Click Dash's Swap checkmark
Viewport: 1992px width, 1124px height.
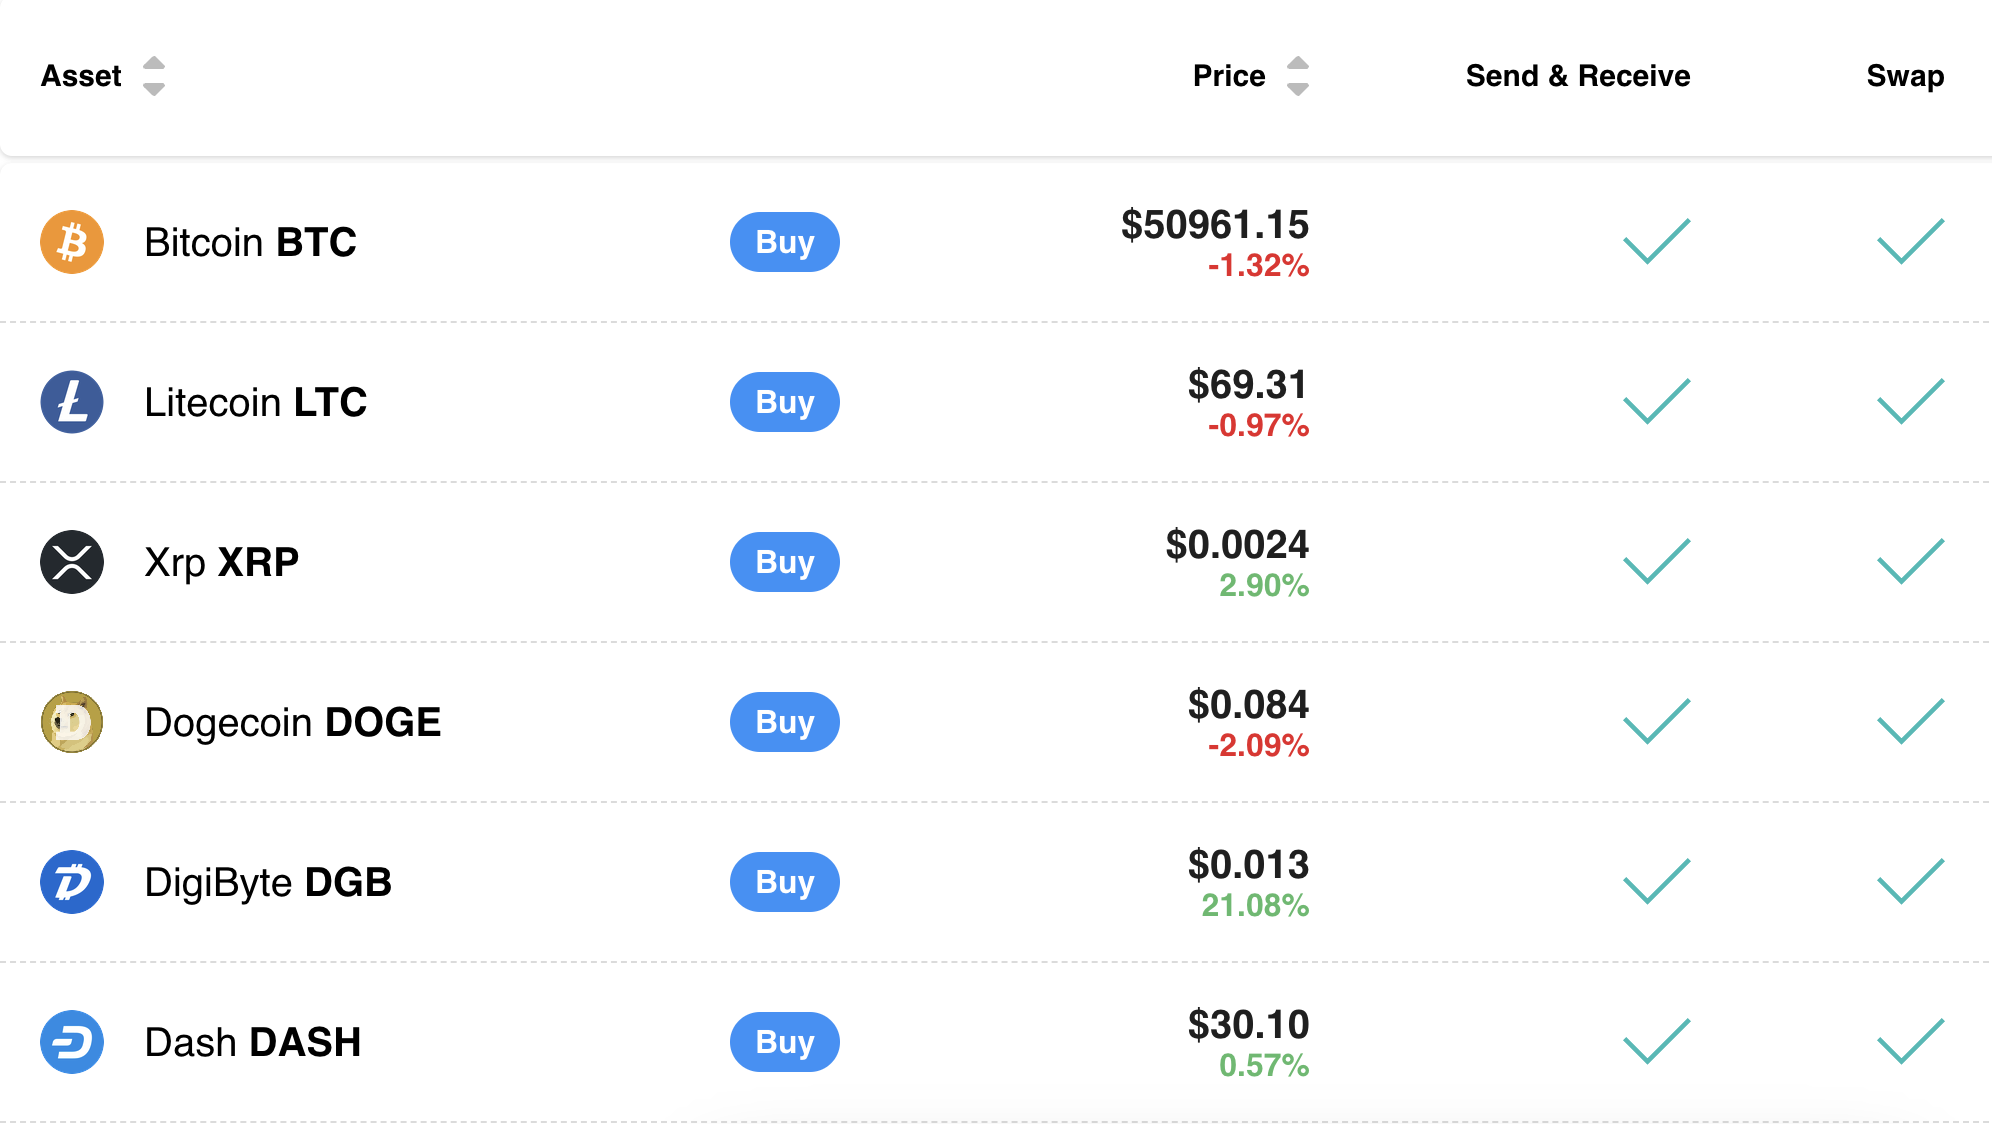coord(1910,1041)
